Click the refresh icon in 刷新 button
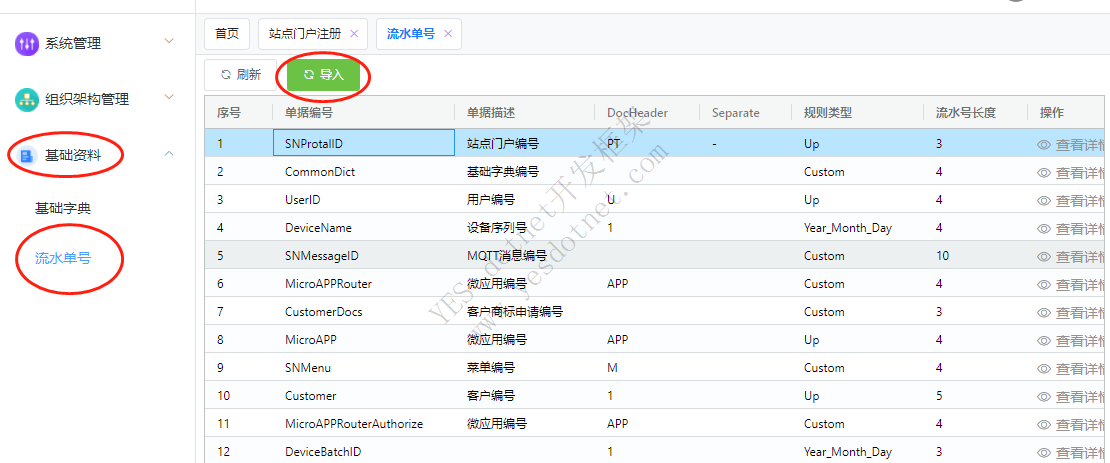The height and width of the screenshot is (463, 1110). (226, 75)
